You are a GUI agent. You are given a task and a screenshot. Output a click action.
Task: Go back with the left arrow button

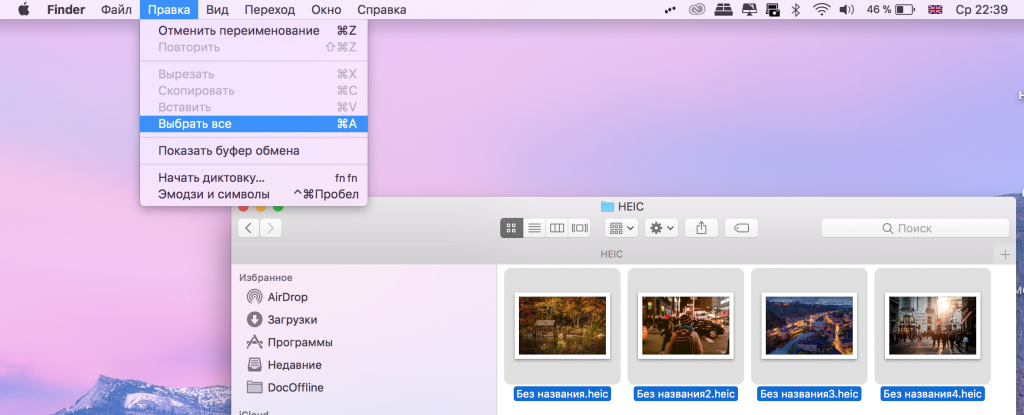click(x=248, y=228)
